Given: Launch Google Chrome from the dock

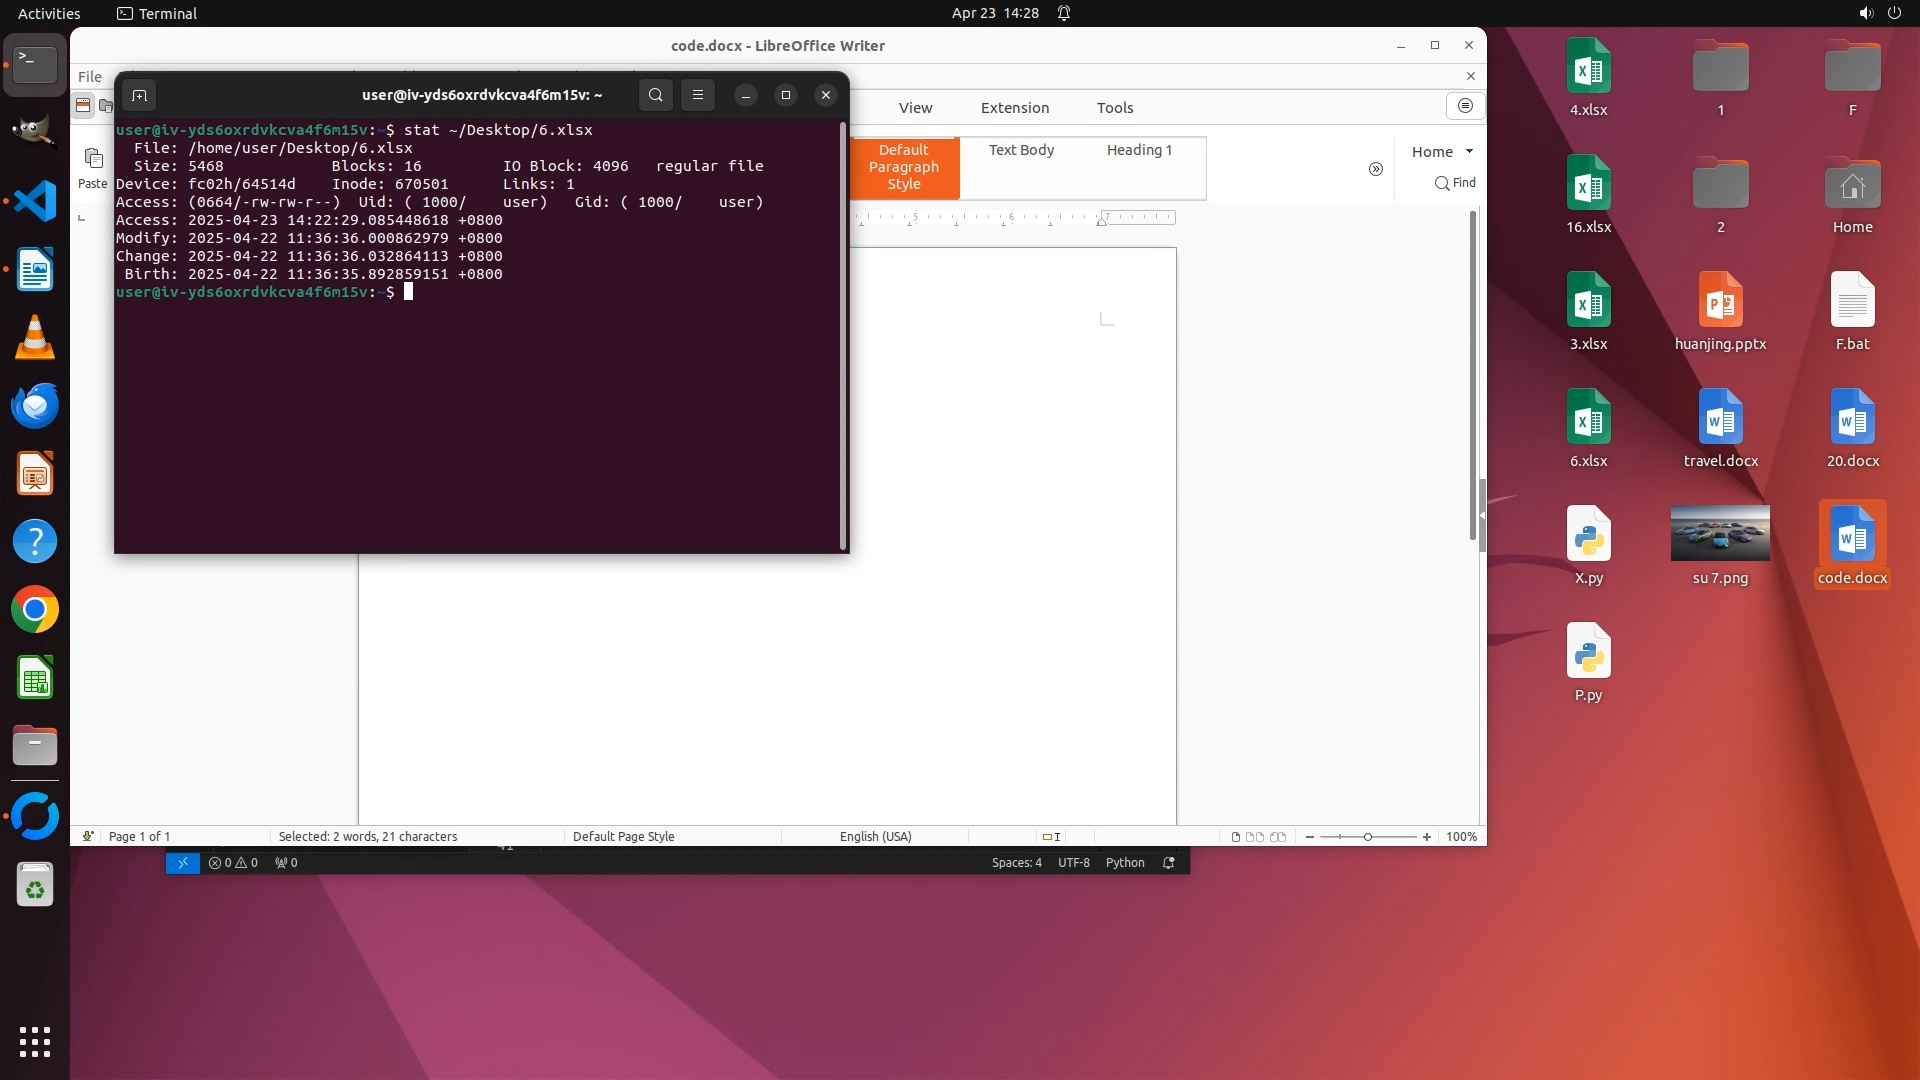Looking at the screenshot, I should click(35, 610).
